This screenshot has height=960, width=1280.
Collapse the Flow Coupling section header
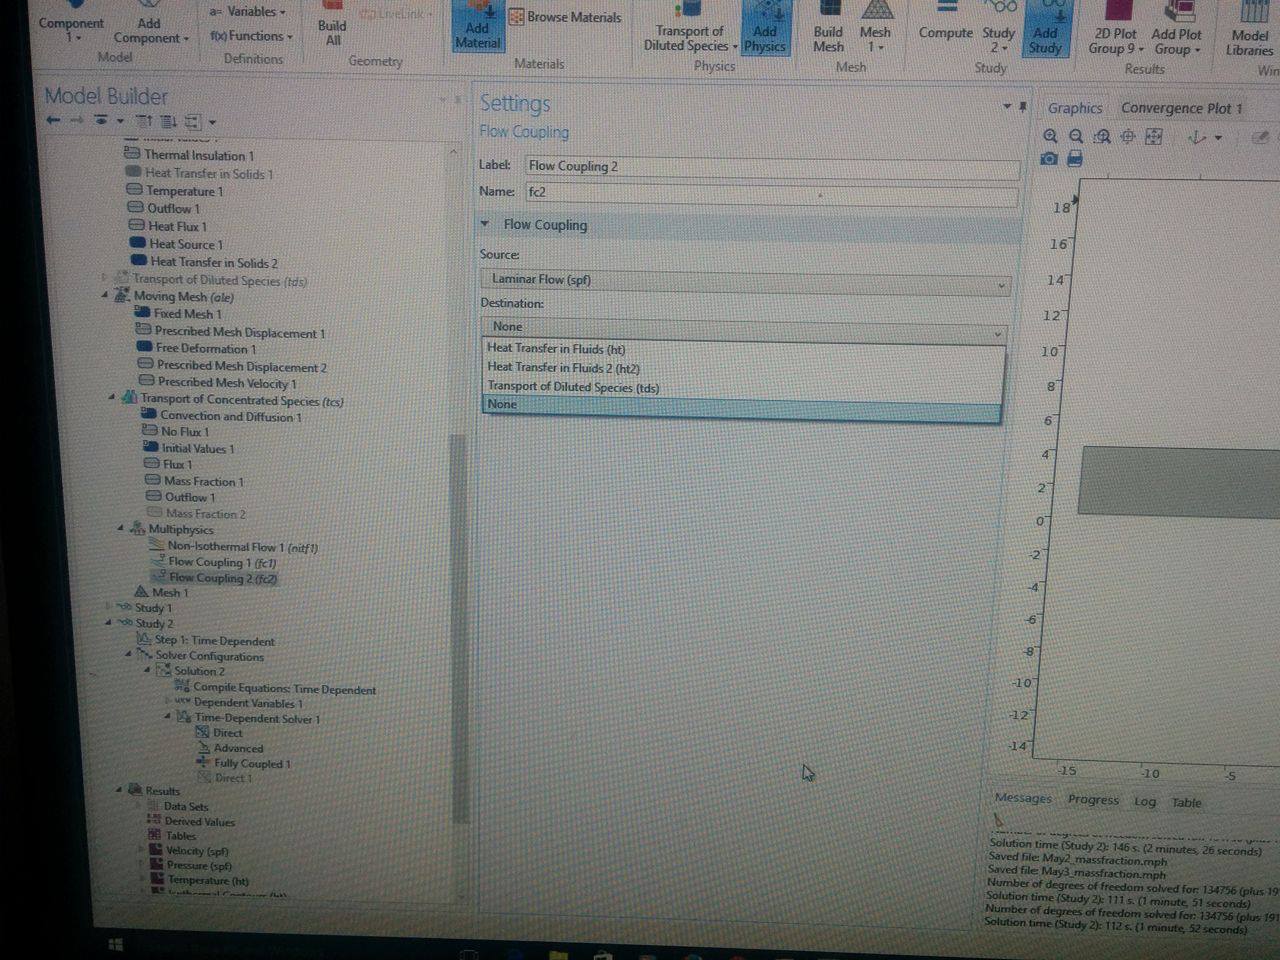pyautogui.click(x=486, y=225)
